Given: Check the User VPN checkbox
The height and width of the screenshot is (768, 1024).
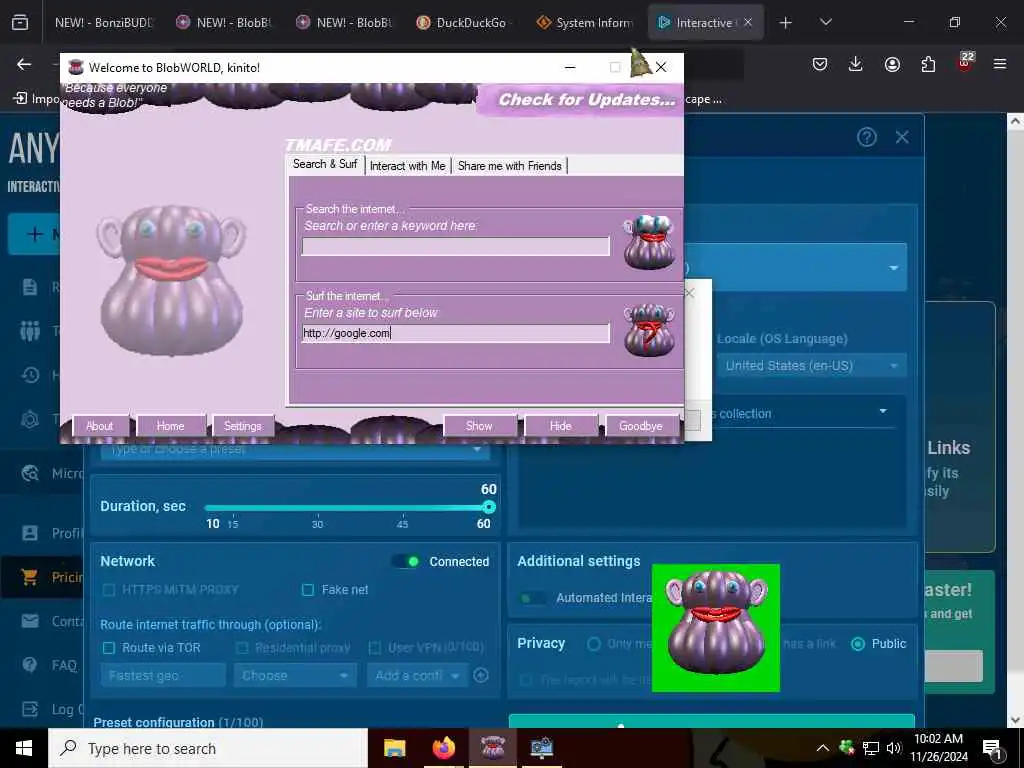Looking at the screenshot, I should click(375, 648).
